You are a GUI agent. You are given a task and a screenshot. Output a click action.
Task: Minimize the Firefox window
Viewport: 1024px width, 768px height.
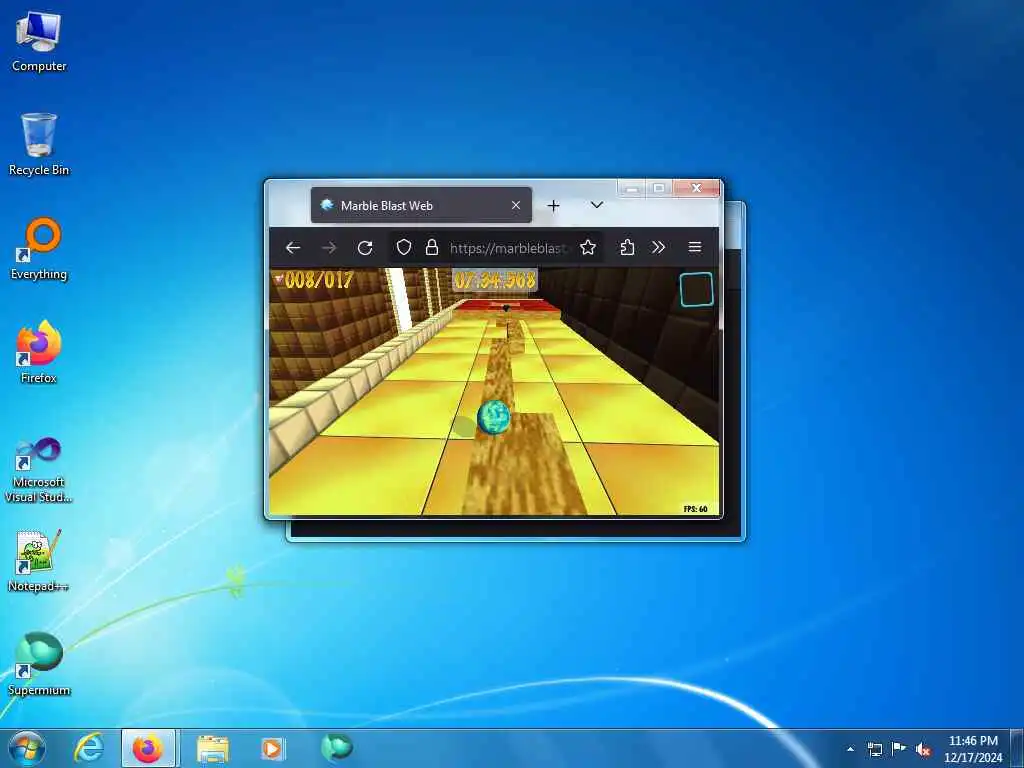pyautogui.click(x=632, y=189)
